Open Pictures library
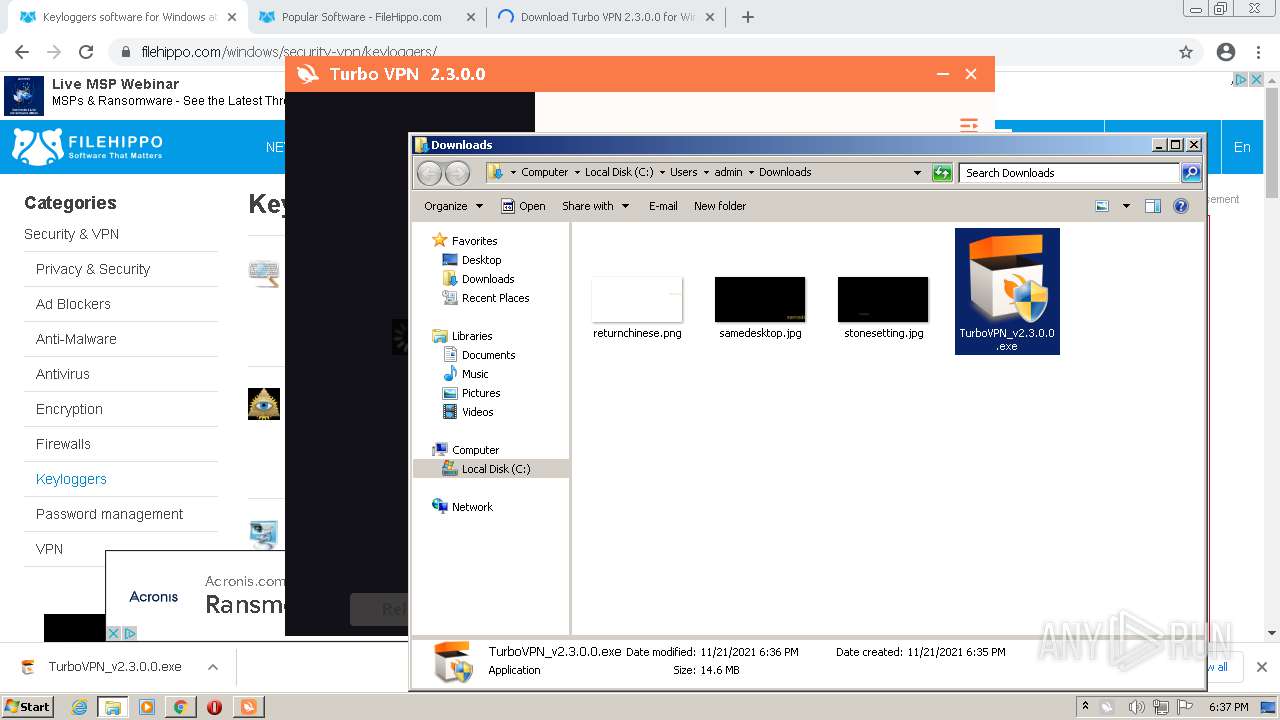Viewport: 1280px width, 720px height. point(481,393)
